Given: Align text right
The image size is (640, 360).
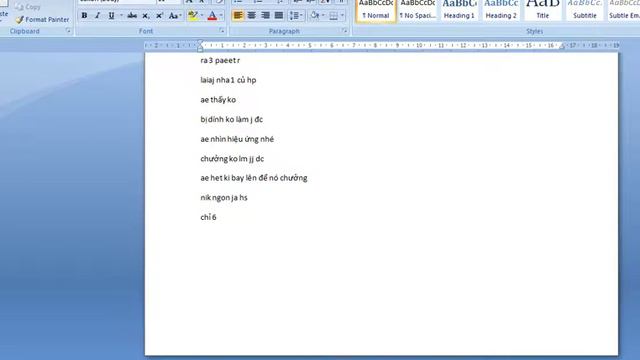Looking at the screenshot, I should click(265, 16).
